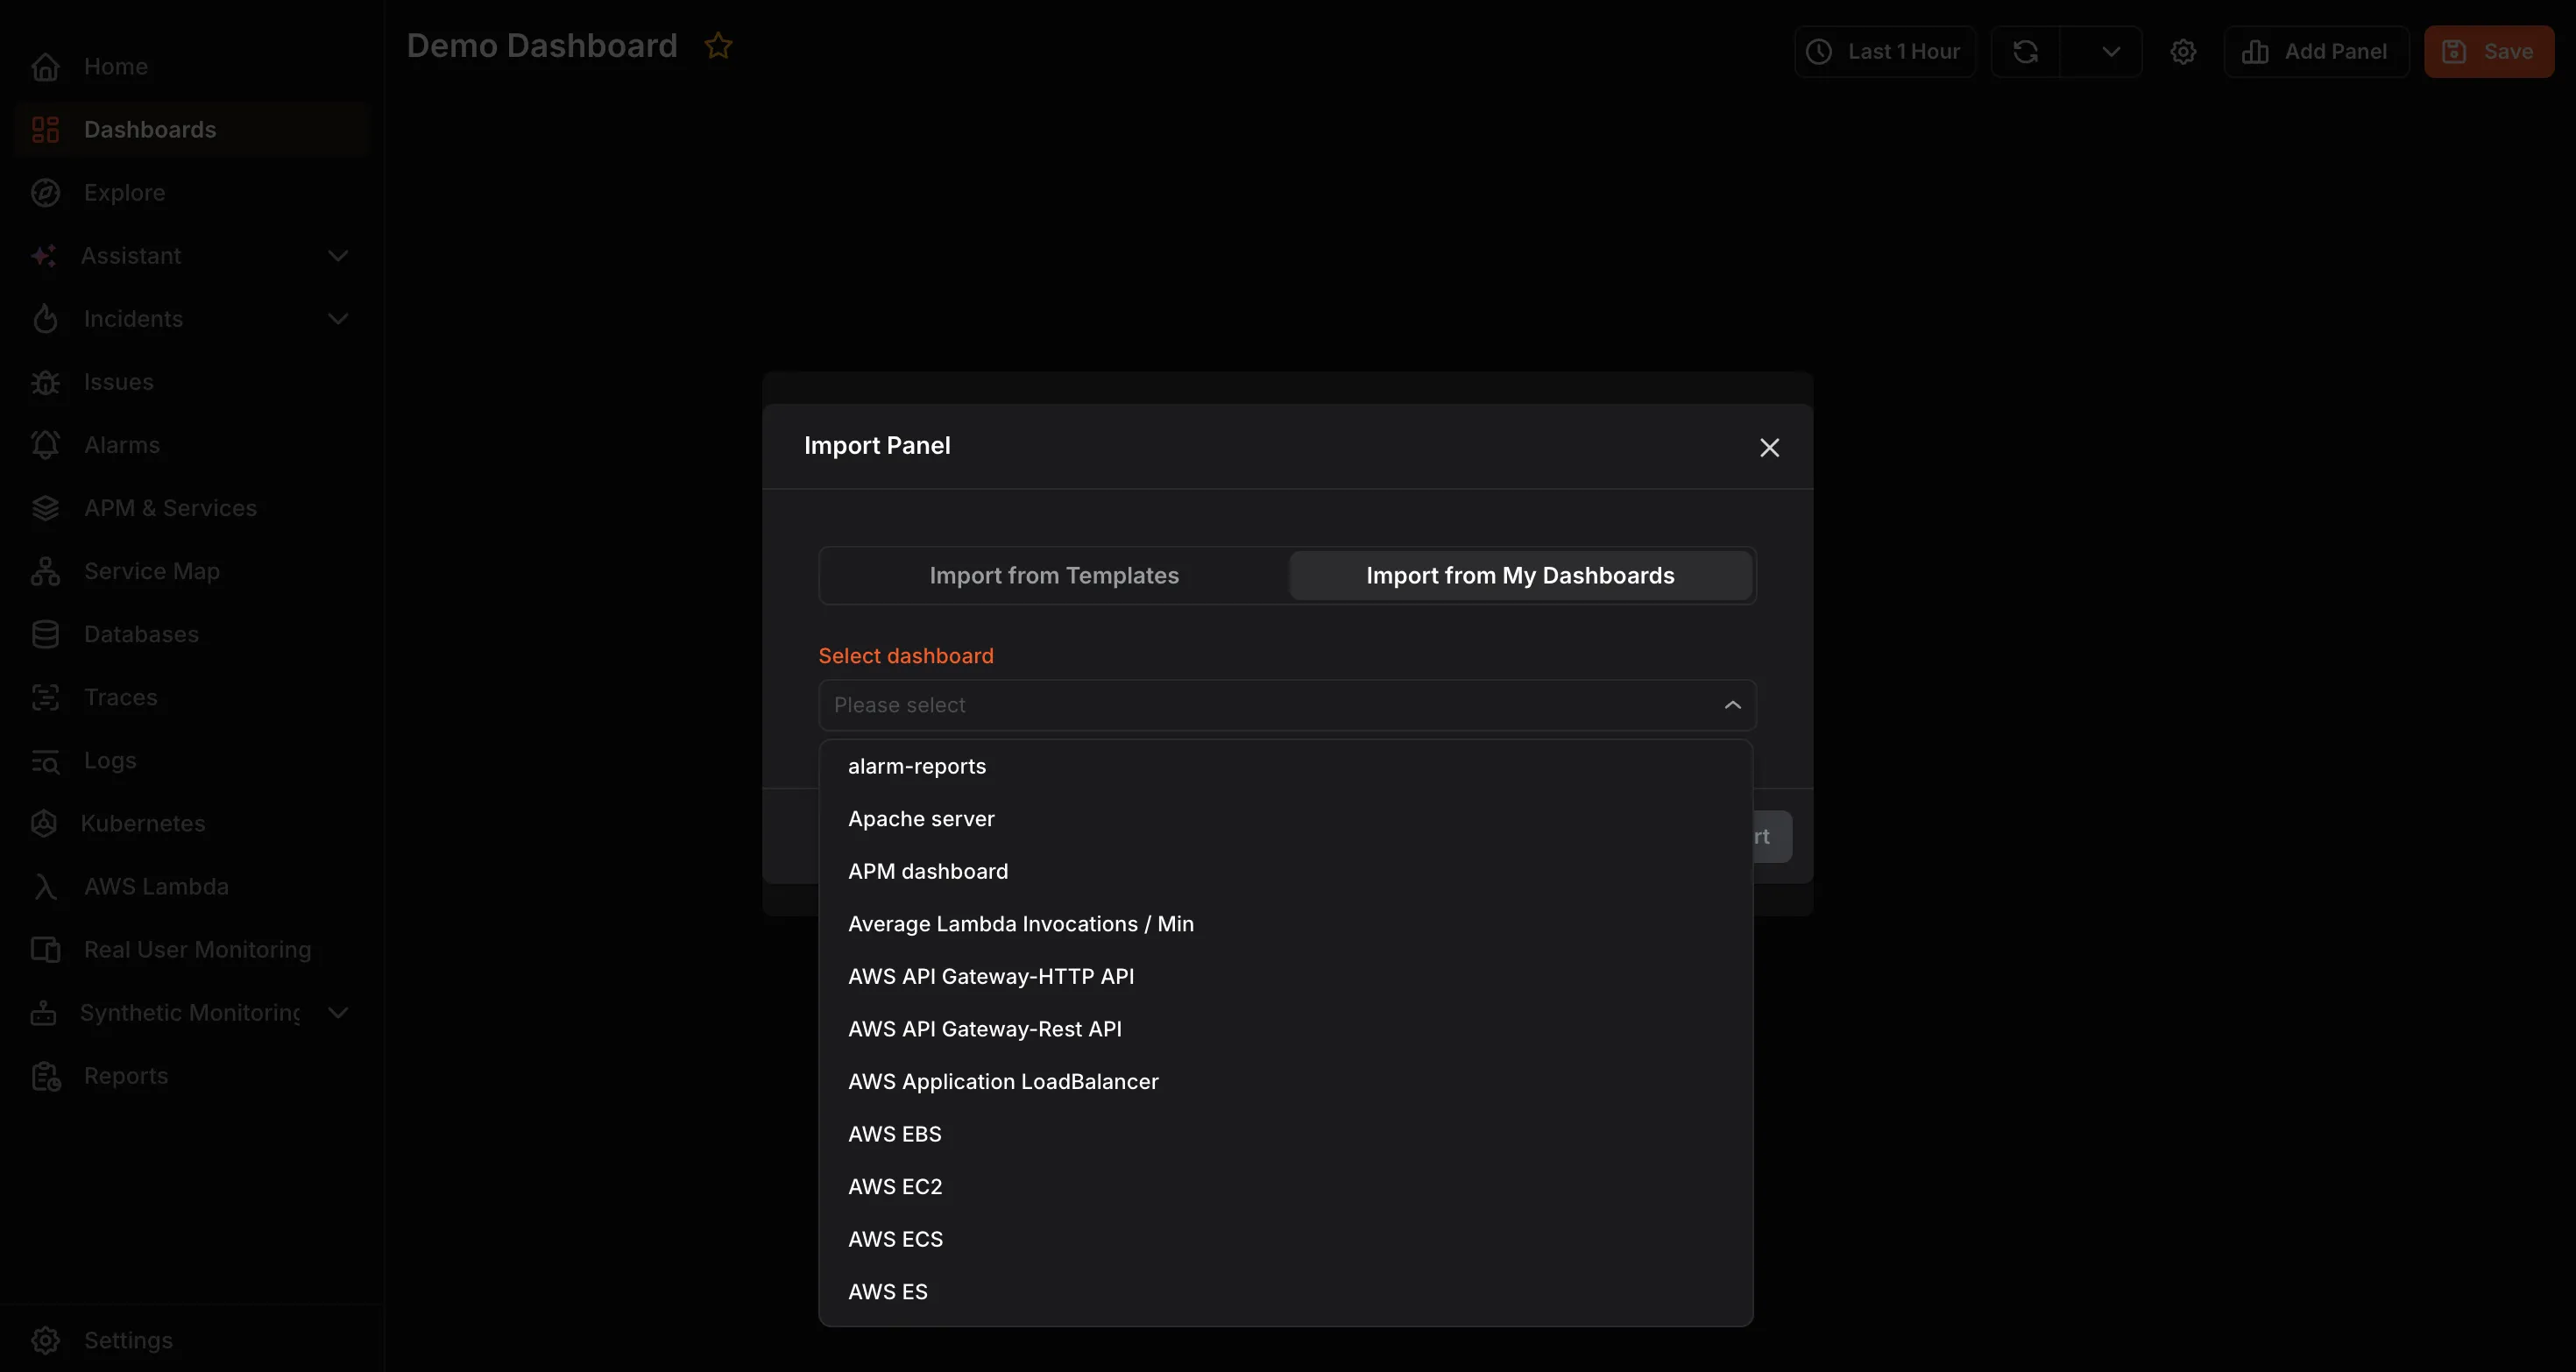Click the Settings gear icon in sidebar
This screenshot has width=2576, height=1372.
point(45,1340)
